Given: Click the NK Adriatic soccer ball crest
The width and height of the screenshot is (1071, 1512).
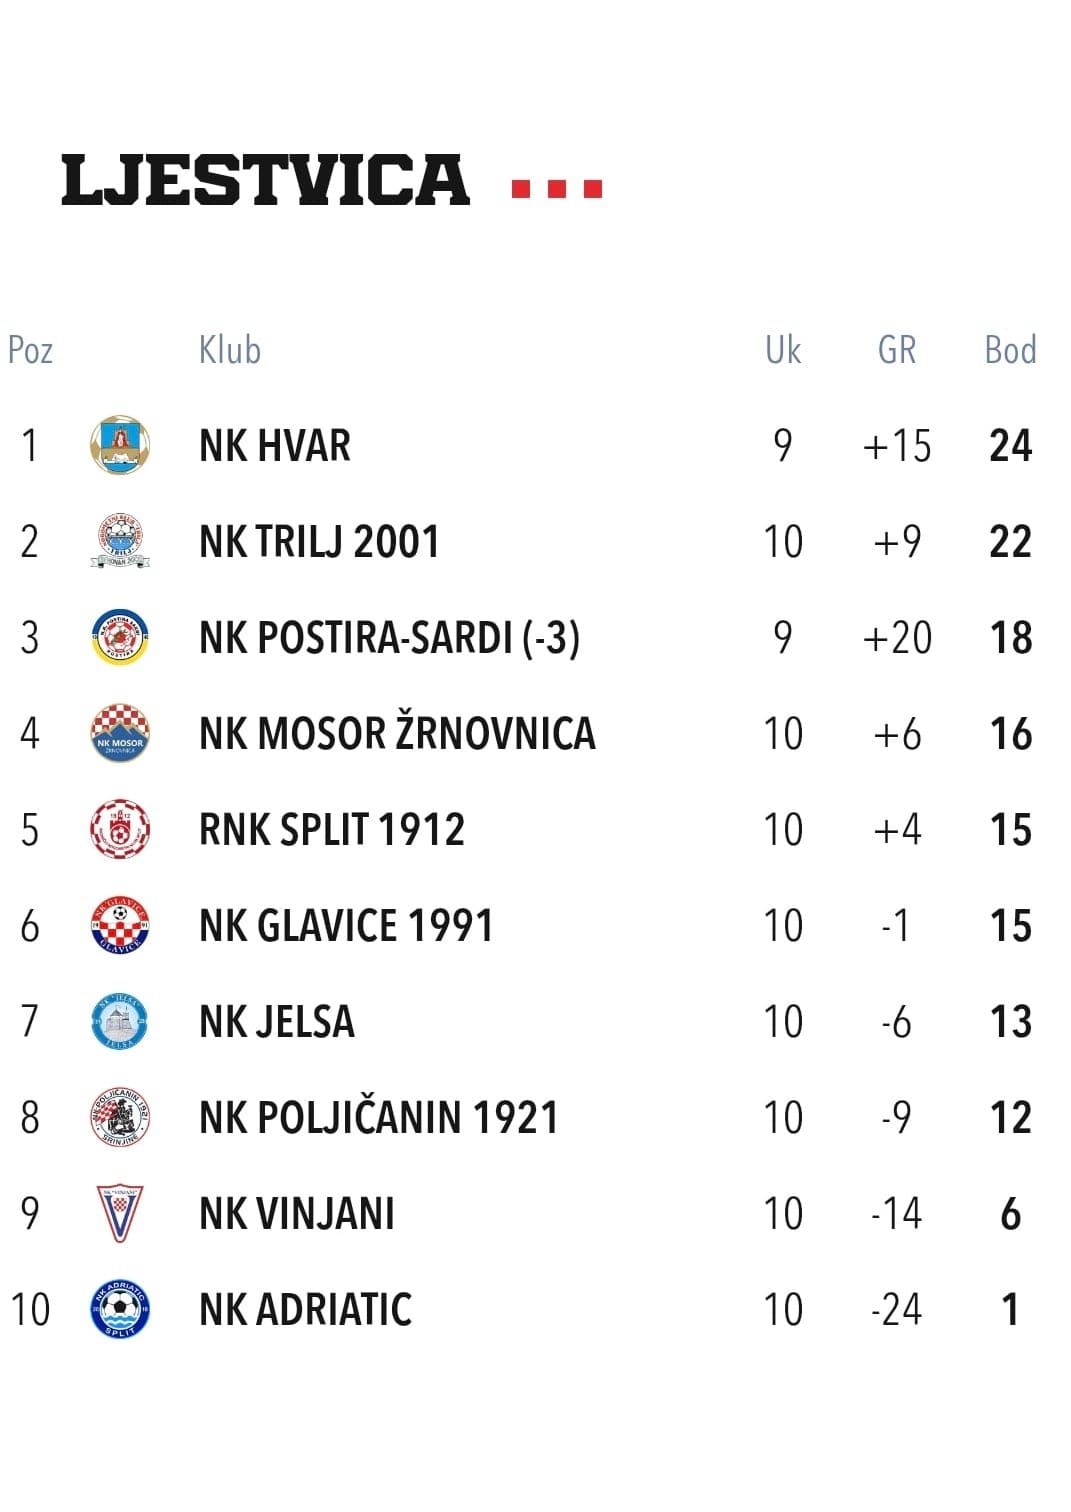Looking at the screenshot, I should tap(120, 1310).
